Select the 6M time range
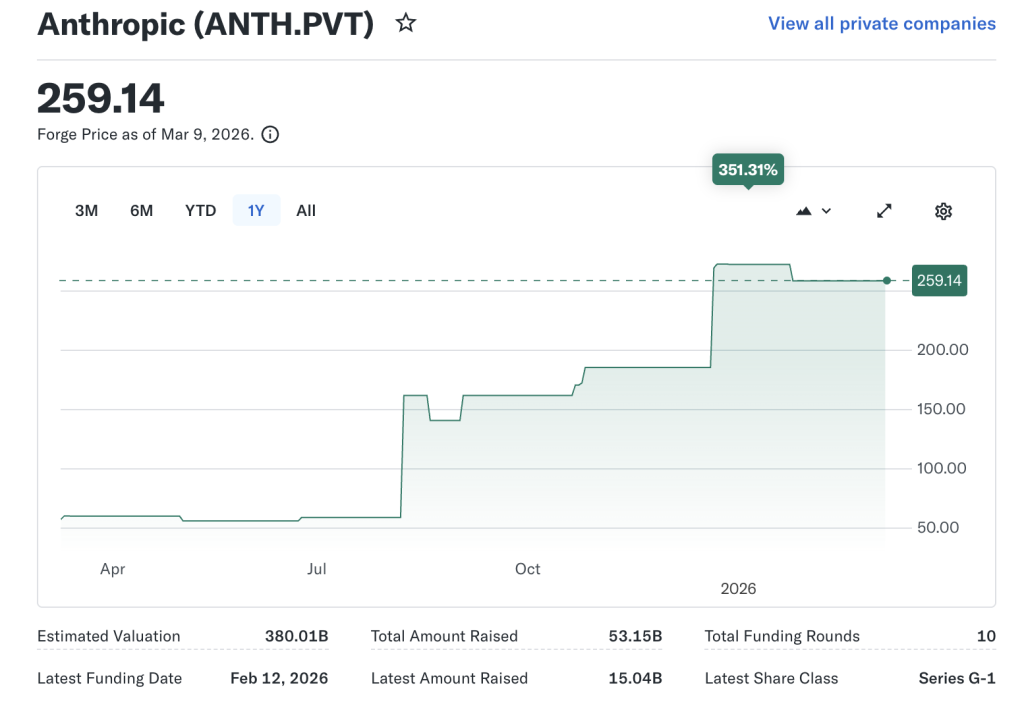This screenshot has width=1024, height=702. (141, 211)
